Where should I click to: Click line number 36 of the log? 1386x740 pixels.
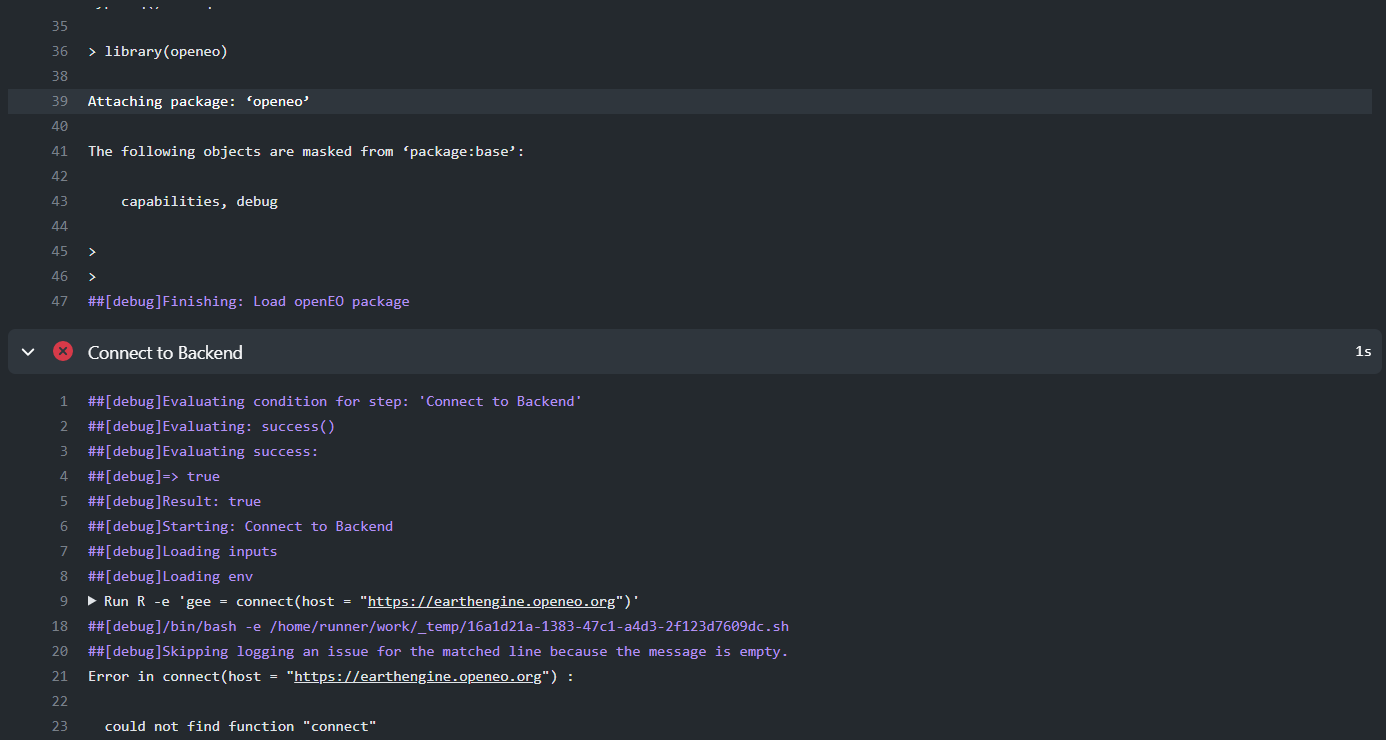[x=59, y=51]
